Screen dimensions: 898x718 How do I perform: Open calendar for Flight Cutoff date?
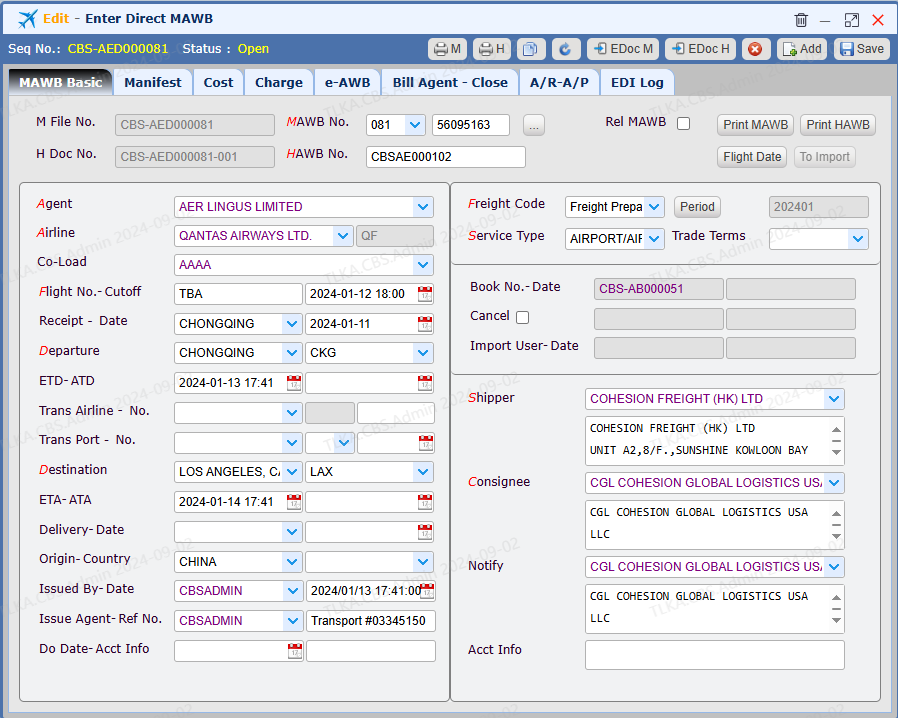425,294
